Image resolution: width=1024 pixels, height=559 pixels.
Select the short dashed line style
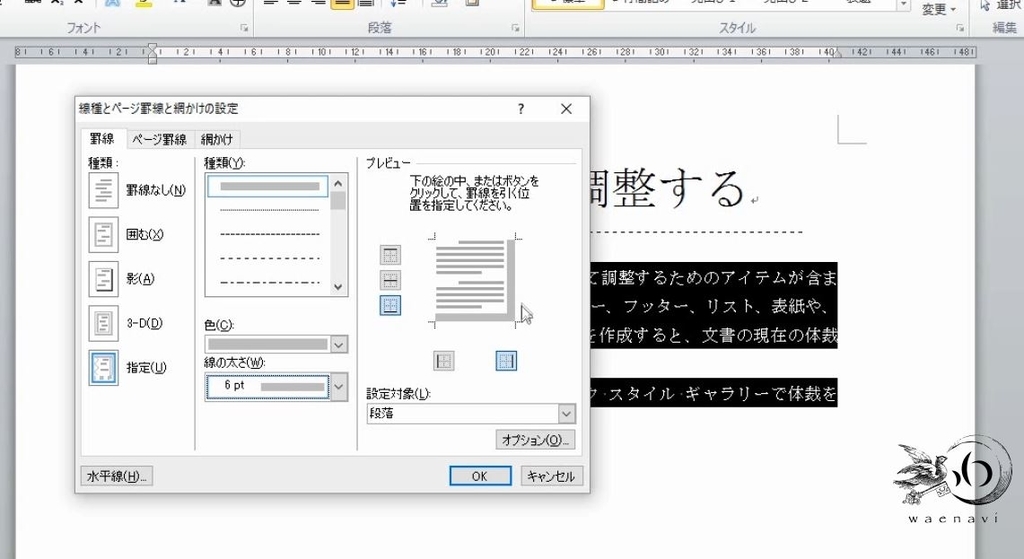(x=269, y=234)
